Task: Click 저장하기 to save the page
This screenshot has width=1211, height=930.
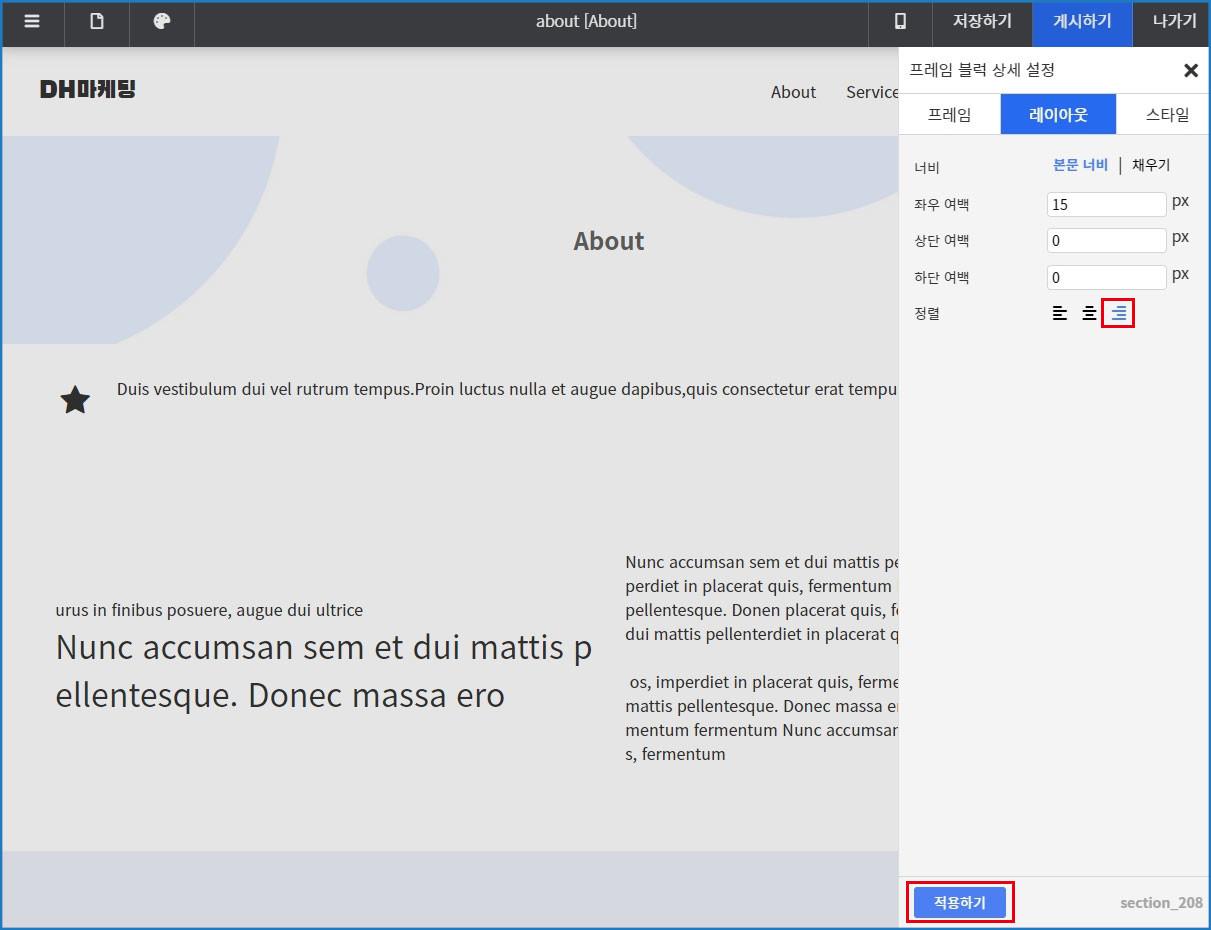Action: point(981,22)
